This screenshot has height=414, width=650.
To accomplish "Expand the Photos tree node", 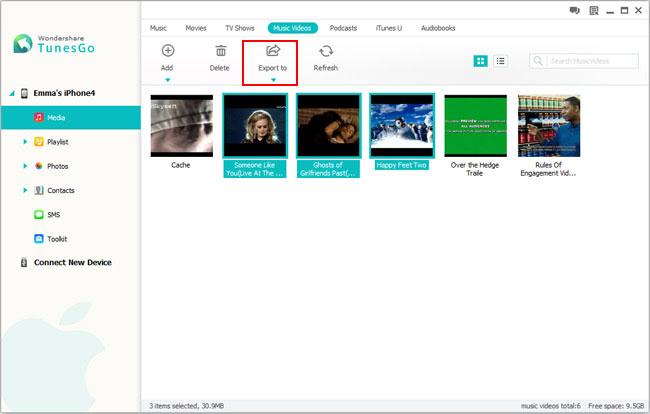I will [25, 166].
